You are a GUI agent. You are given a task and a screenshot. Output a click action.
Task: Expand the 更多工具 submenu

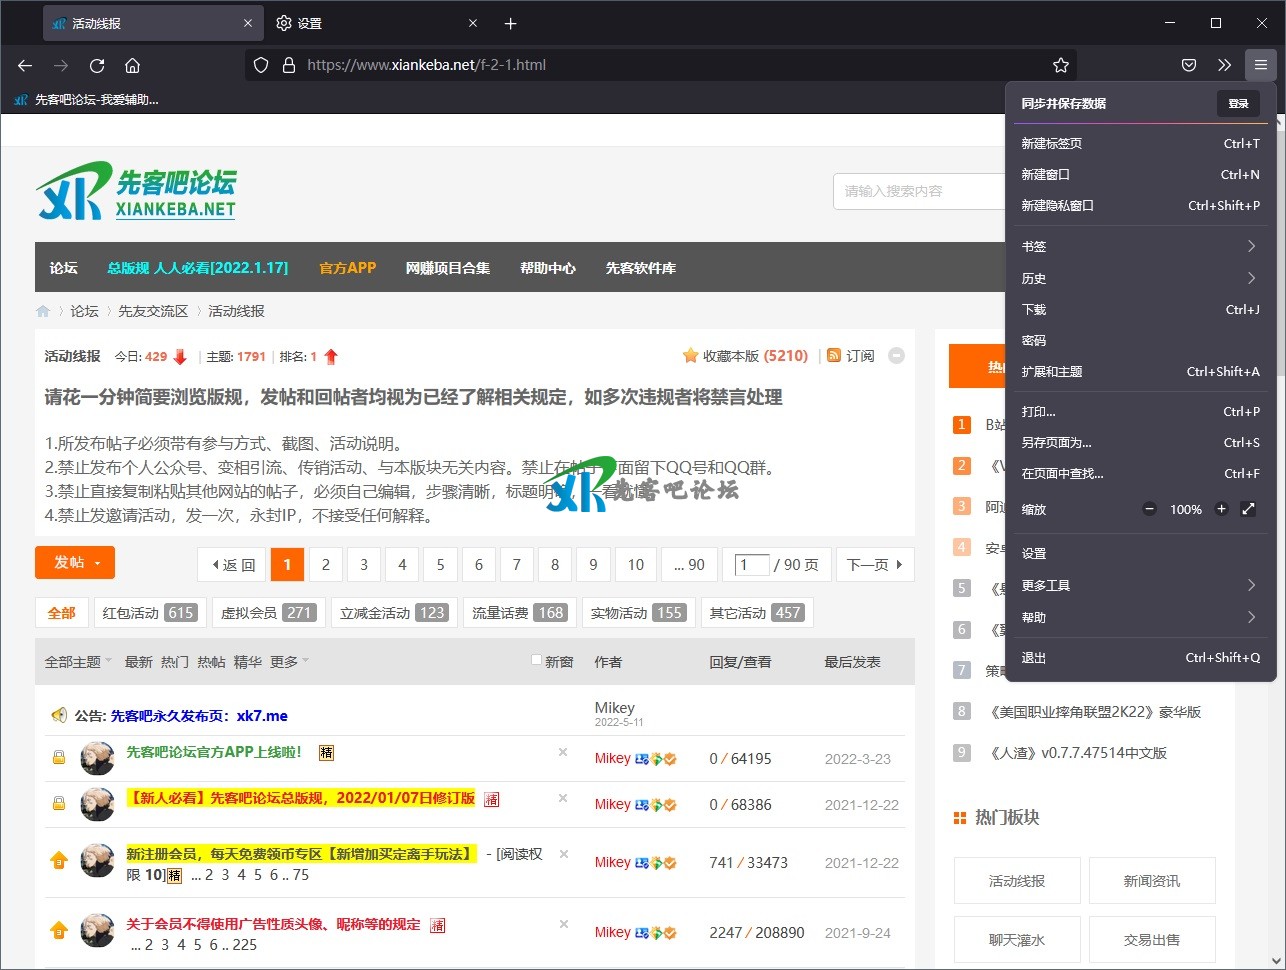1140,585
